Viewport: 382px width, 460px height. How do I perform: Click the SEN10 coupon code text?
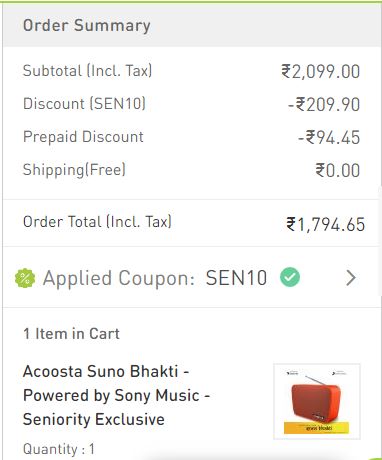236,278
